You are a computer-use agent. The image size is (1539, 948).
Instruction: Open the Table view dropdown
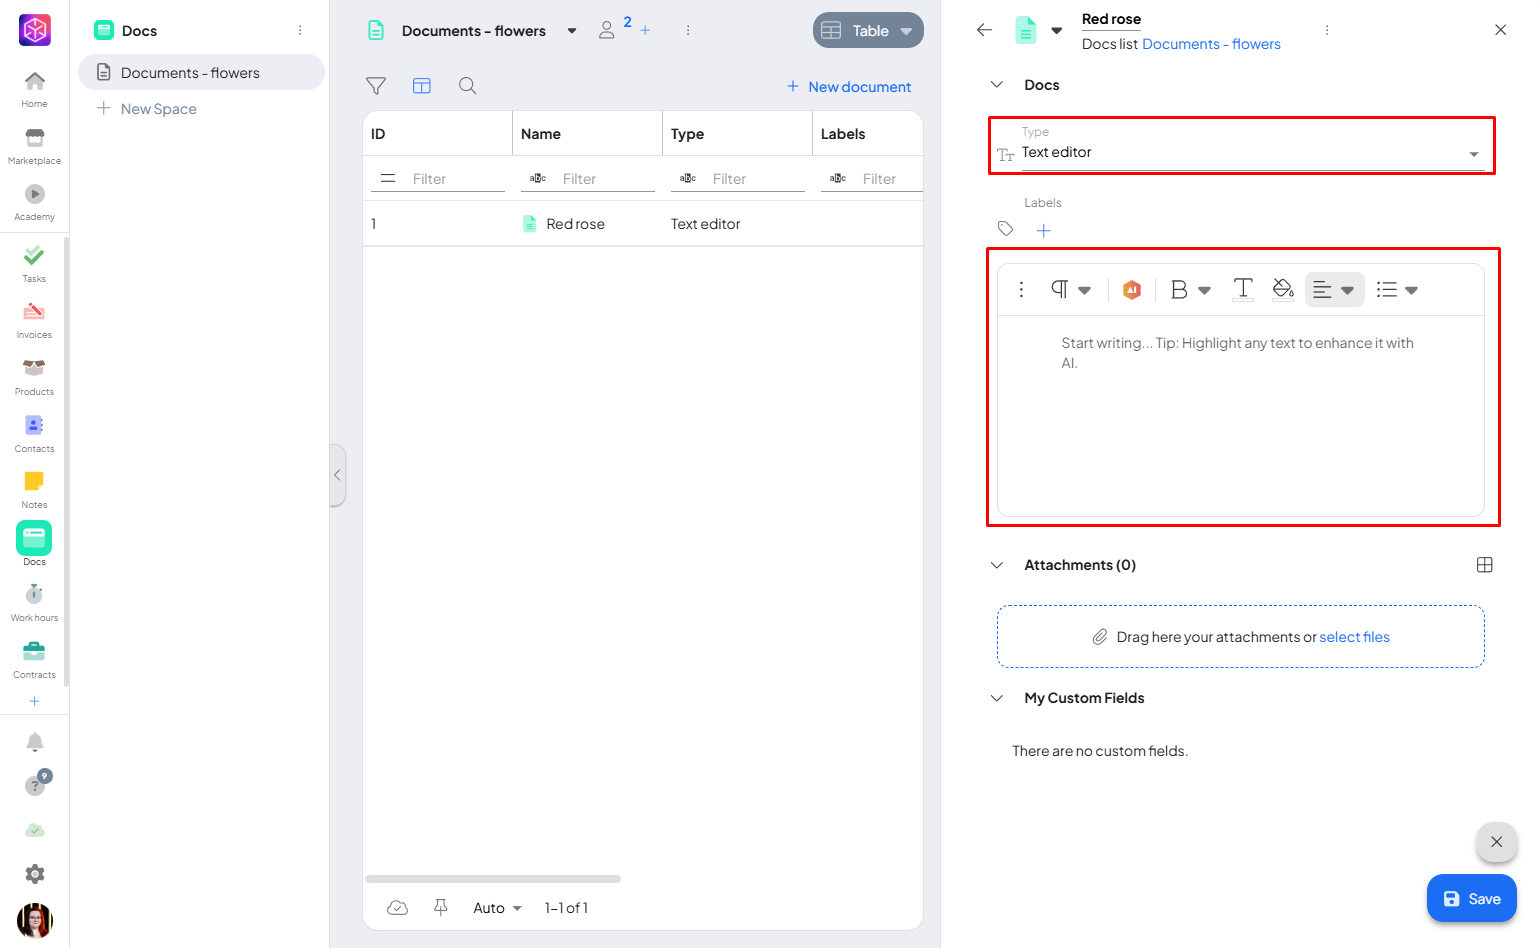(x=868, y=31)
